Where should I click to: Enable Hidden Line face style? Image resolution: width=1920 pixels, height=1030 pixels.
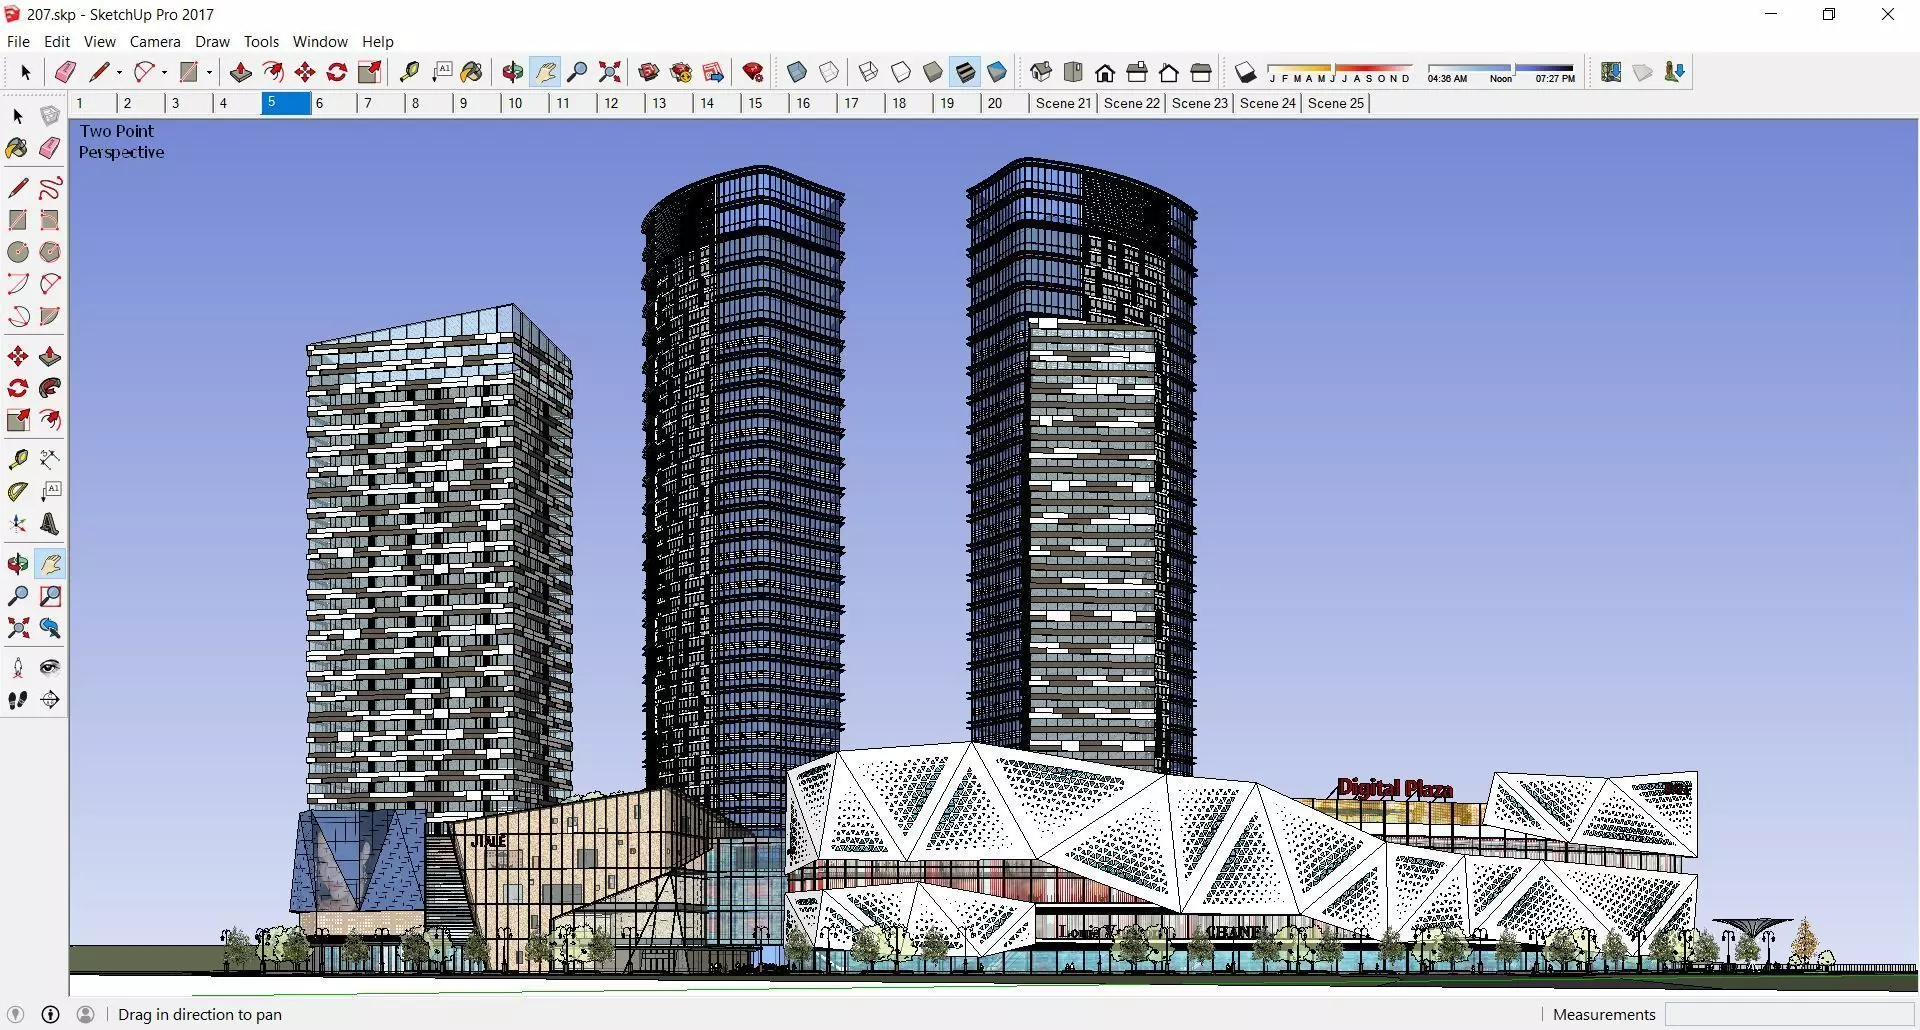tap(901, 72)
